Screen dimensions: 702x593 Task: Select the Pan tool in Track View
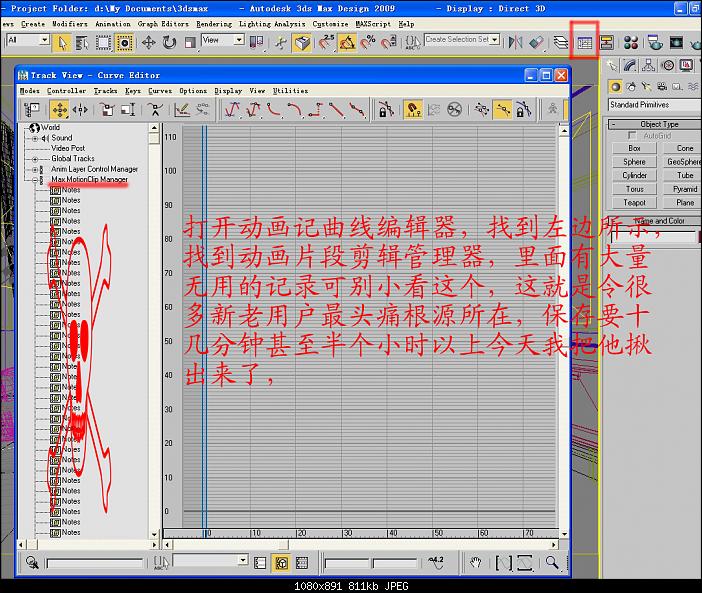click(x=477, y=563)
